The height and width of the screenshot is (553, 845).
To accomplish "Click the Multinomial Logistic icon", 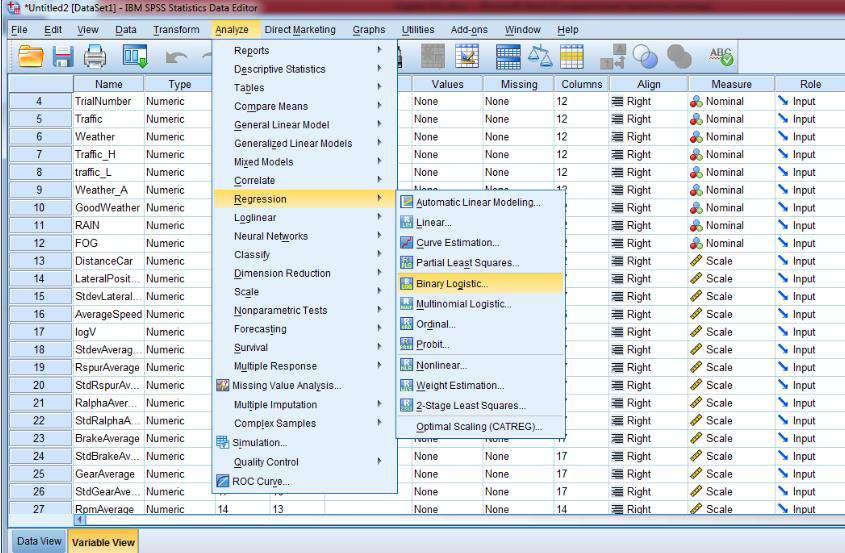I will [x=406, y=304].
